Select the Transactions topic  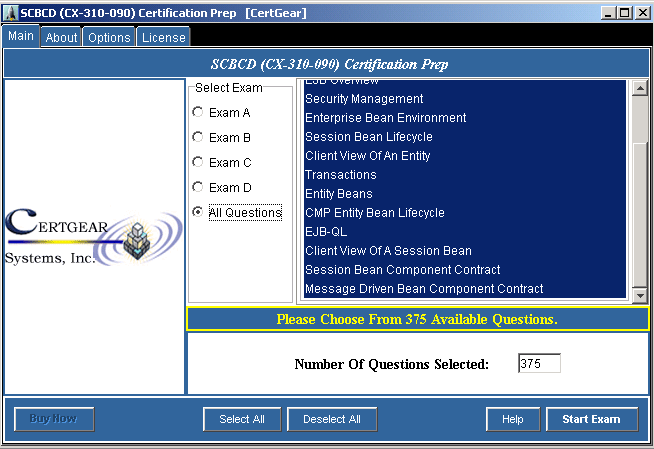point(465,175)
